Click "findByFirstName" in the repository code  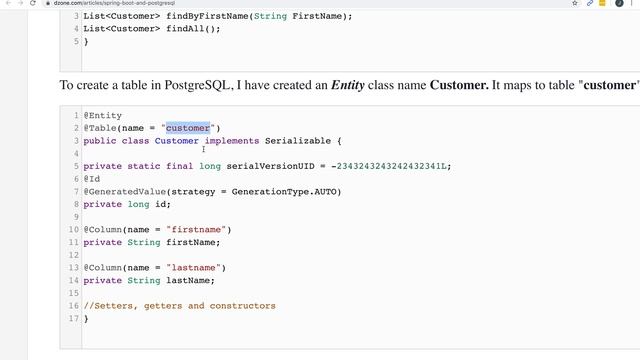pos(207,16)
